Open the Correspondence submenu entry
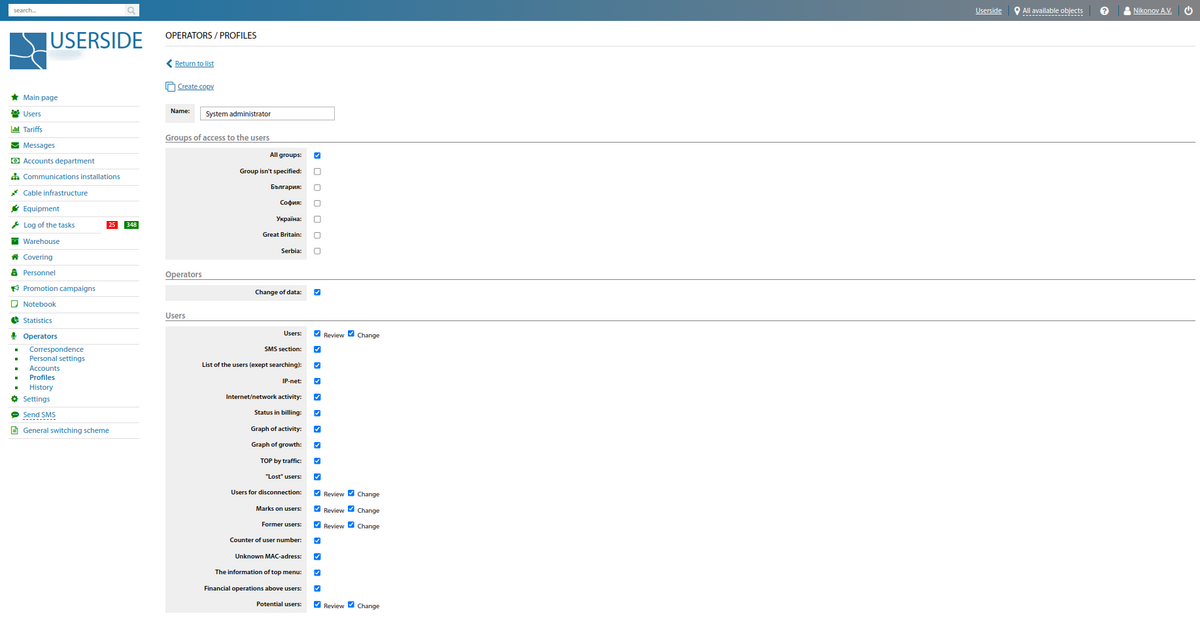 pyautogui.click(x=55, y=349)
